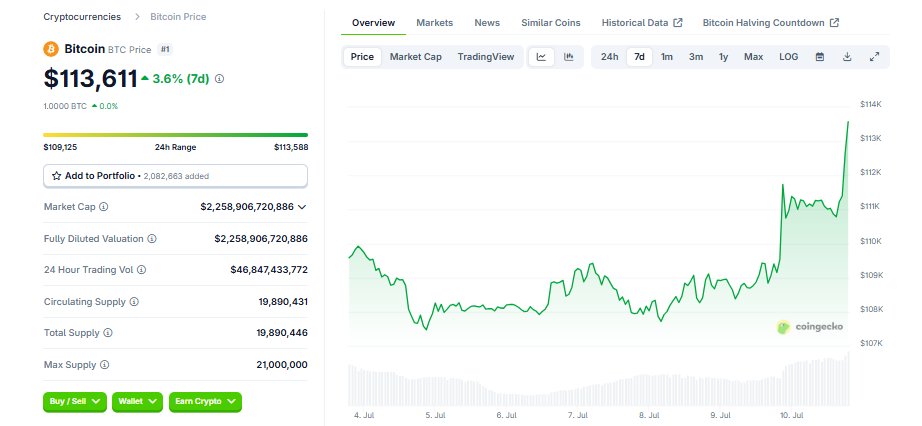
Task: Click the 2,082,663 added count text
Action: [x=176, y=176]
